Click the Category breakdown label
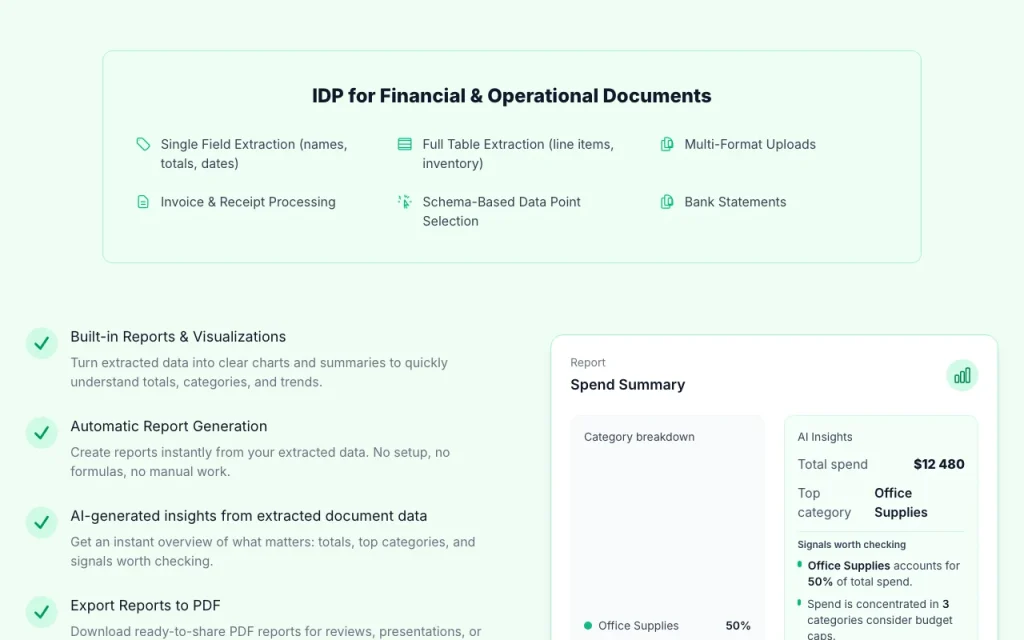The image size is (1024, 640). click(639, 437)
